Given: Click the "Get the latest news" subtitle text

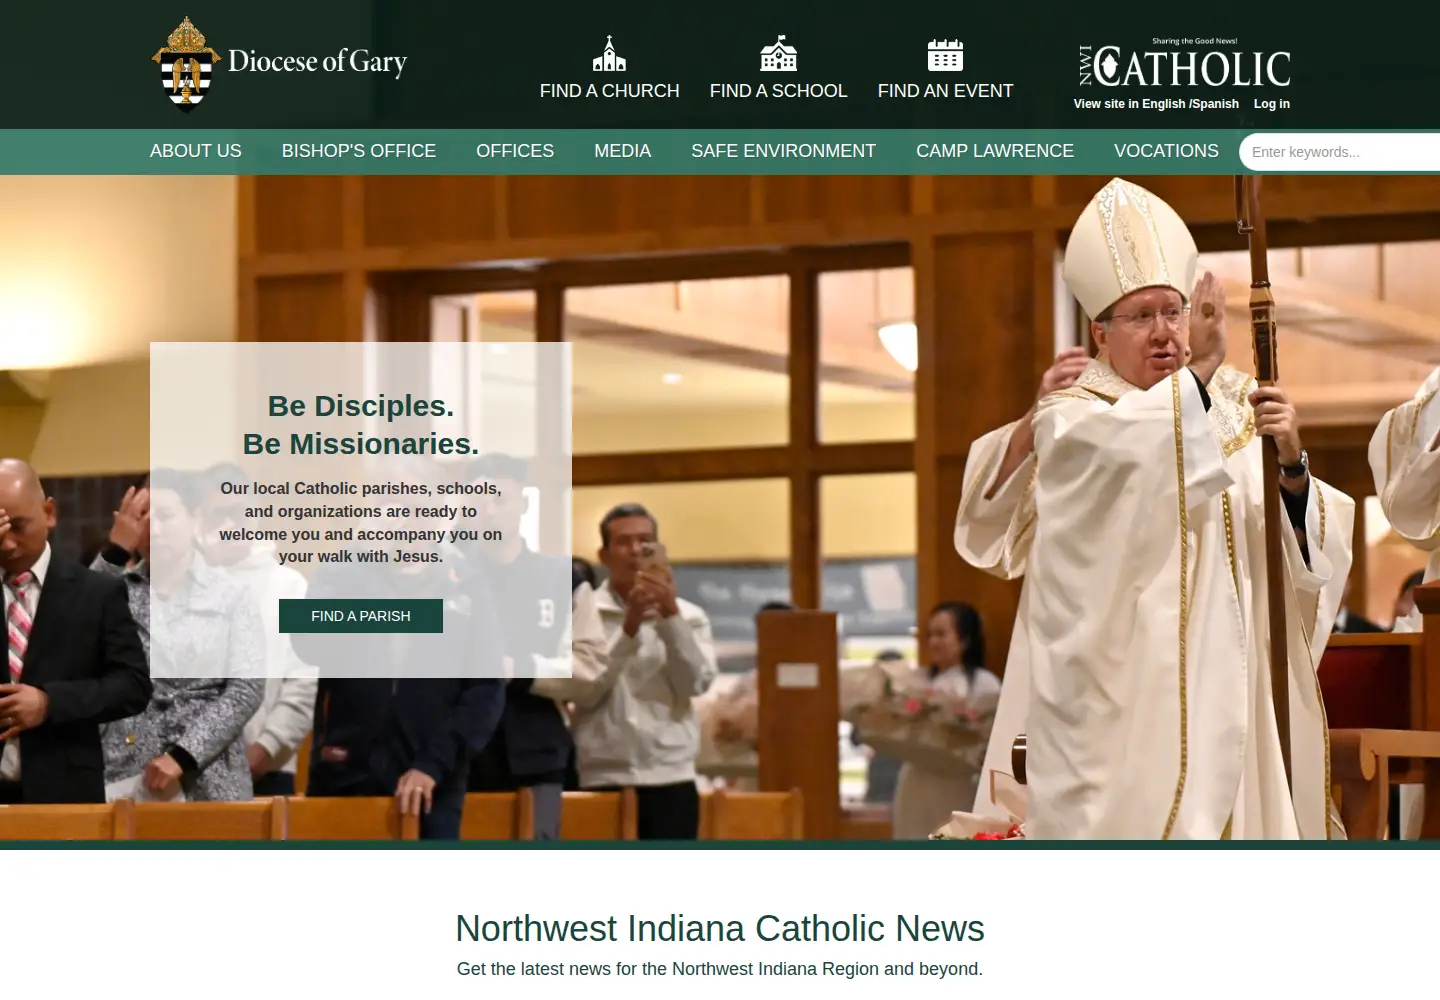Looking at the screenshot, I should coord(720,969).
